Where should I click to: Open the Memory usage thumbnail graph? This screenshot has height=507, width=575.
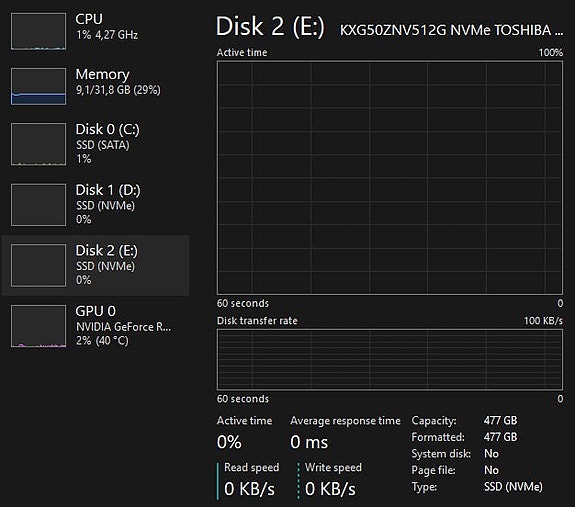pyautogui.click(x=39, y=86)
